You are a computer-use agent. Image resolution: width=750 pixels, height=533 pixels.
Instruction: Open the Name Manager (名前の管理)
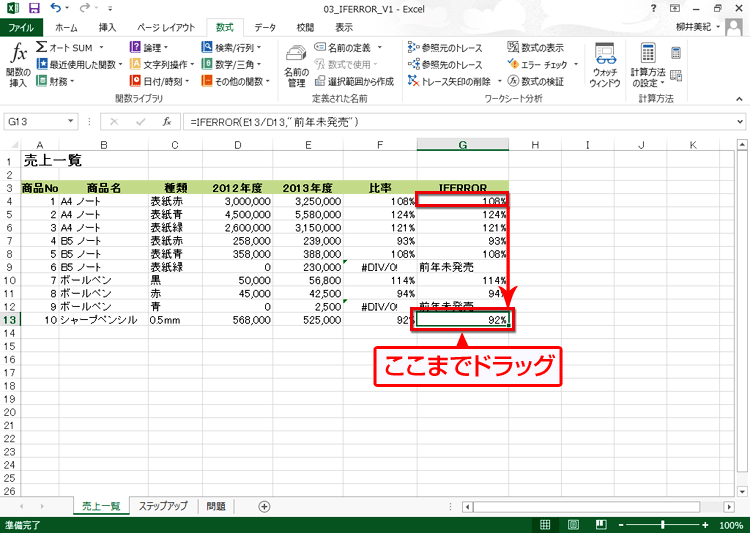click(296, 66)
